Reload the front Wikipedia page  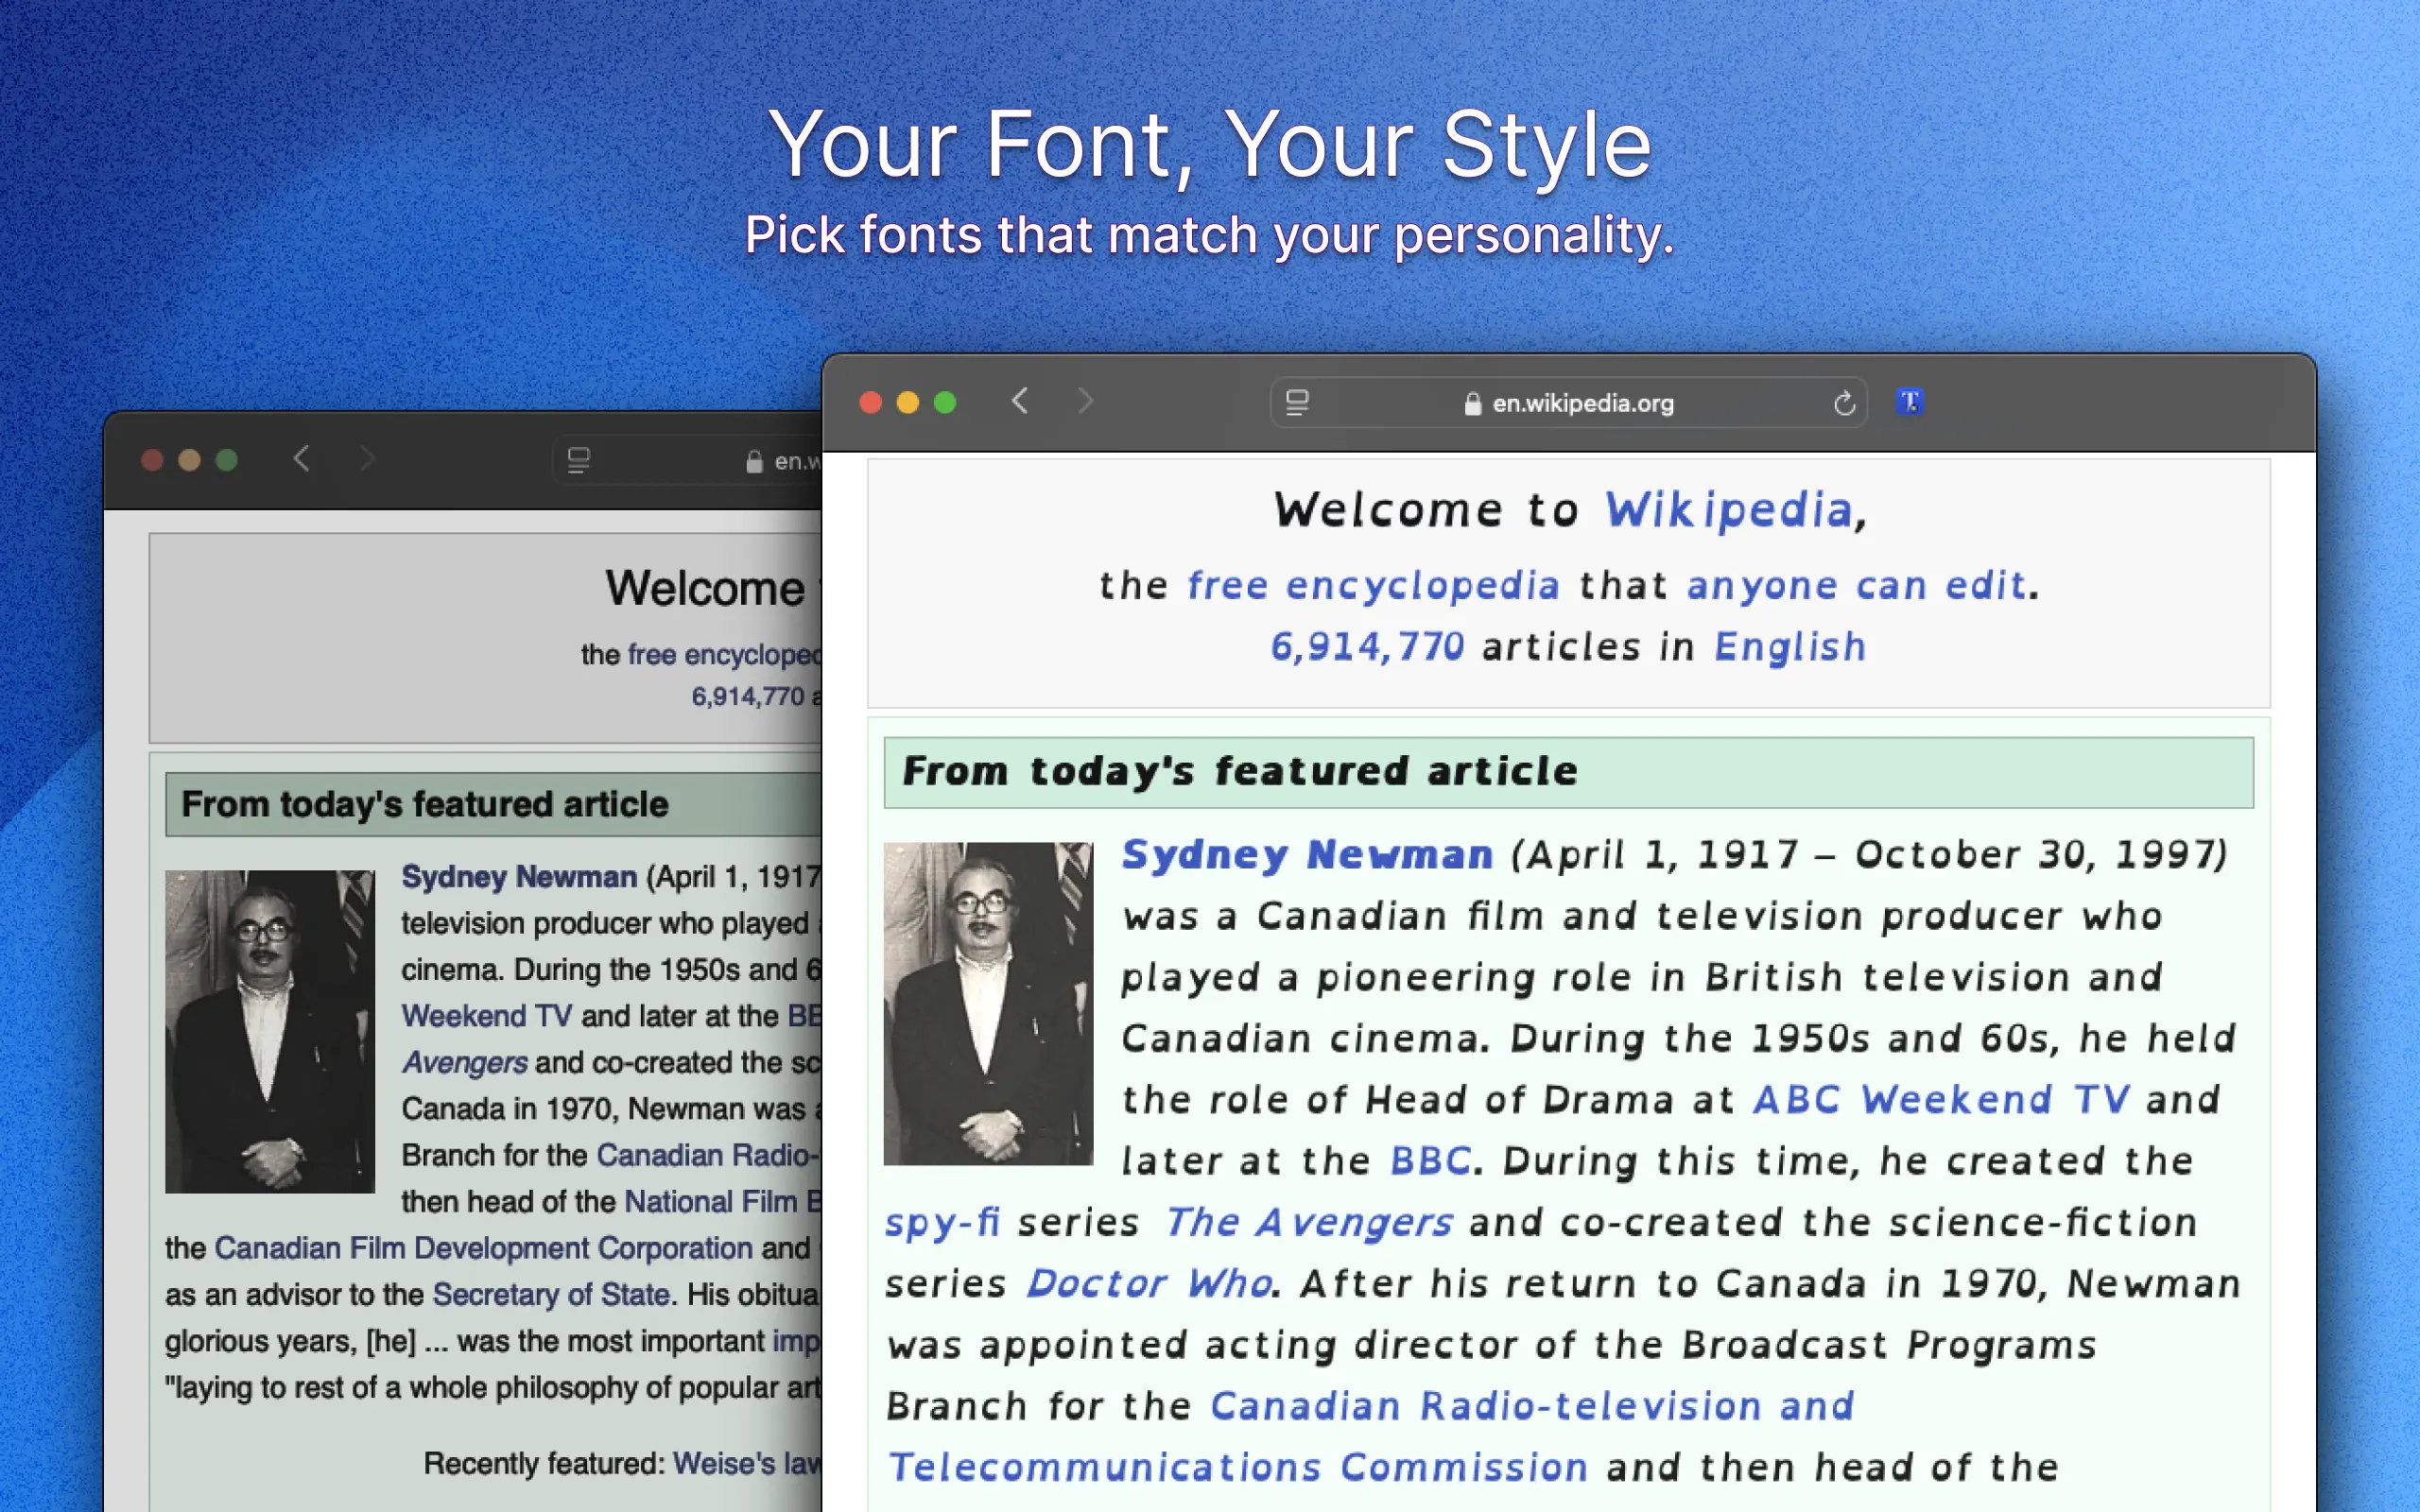click(1844, 403)
